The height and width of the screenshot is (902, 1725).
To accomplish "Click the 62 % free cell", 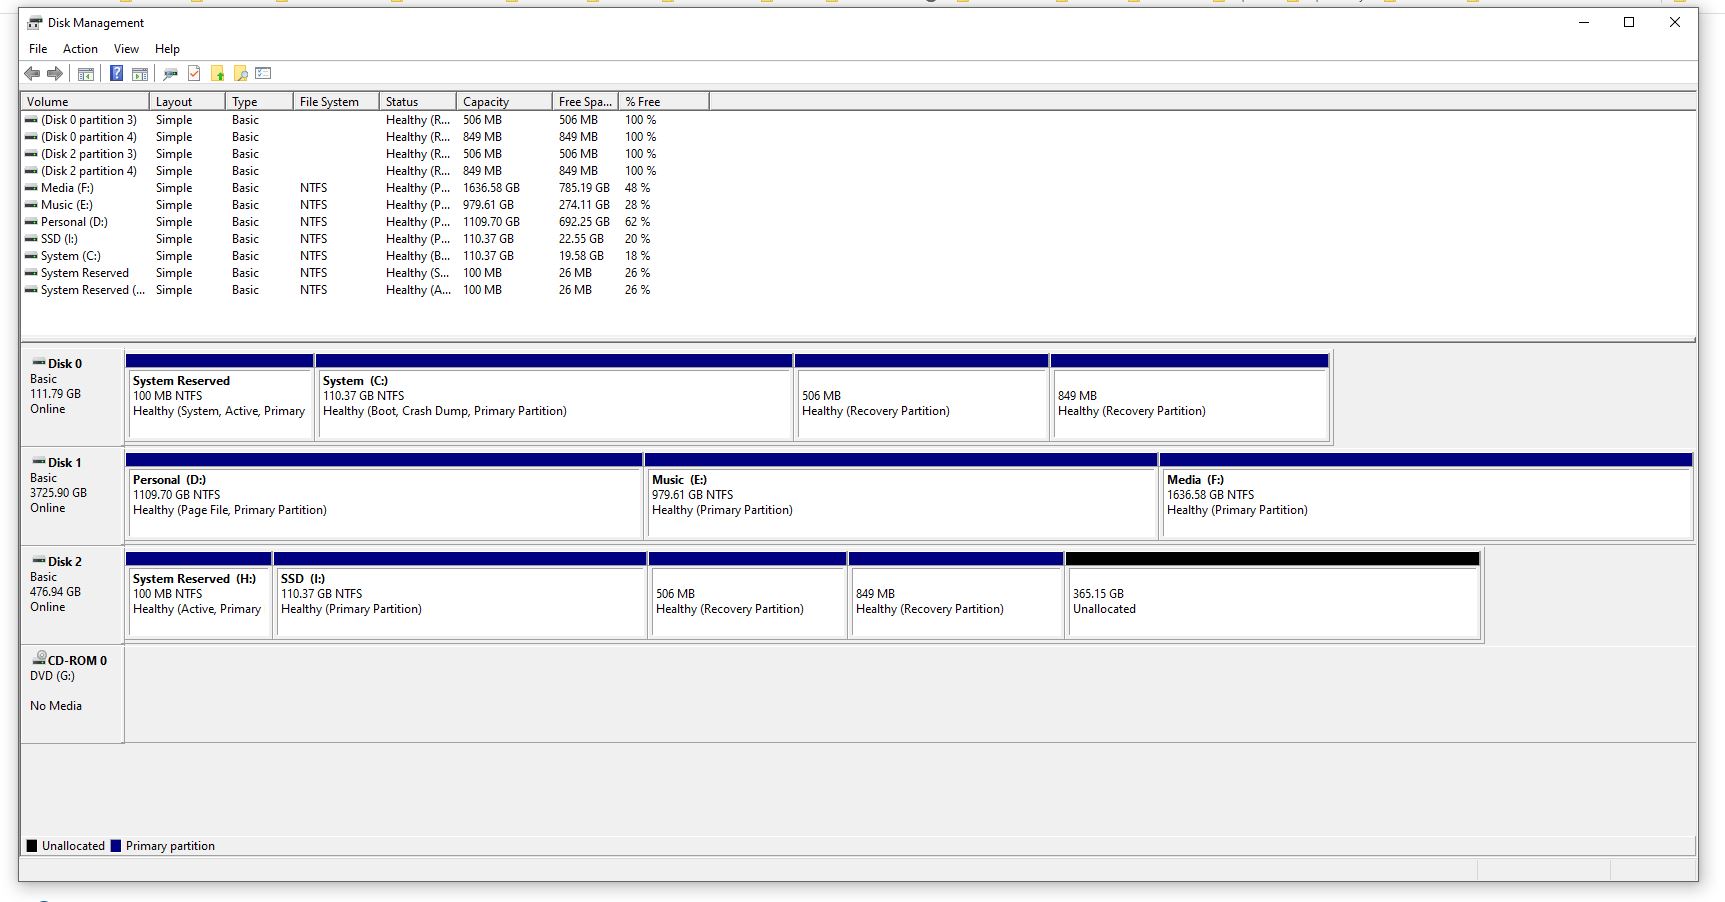I will 637,222.
